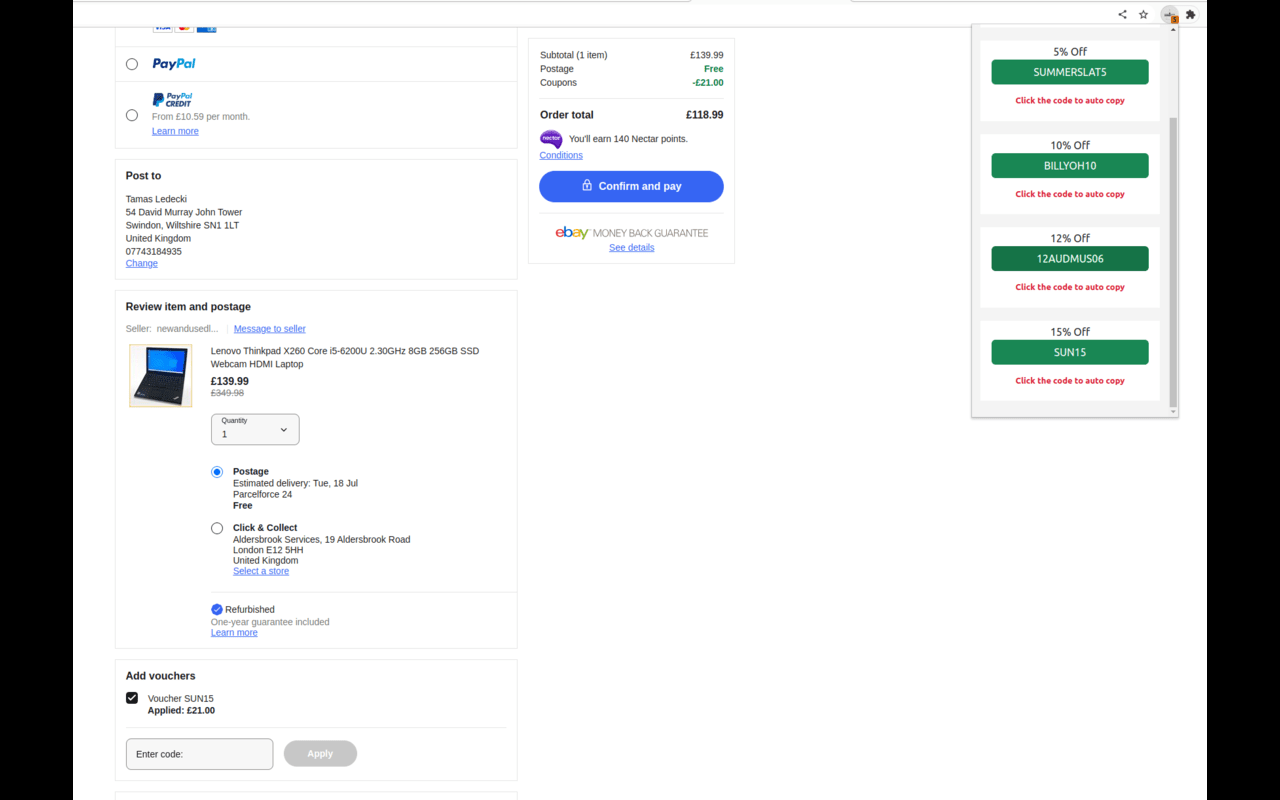
Task: Click Change under the postal address
Action: click(x=141, y=263)
